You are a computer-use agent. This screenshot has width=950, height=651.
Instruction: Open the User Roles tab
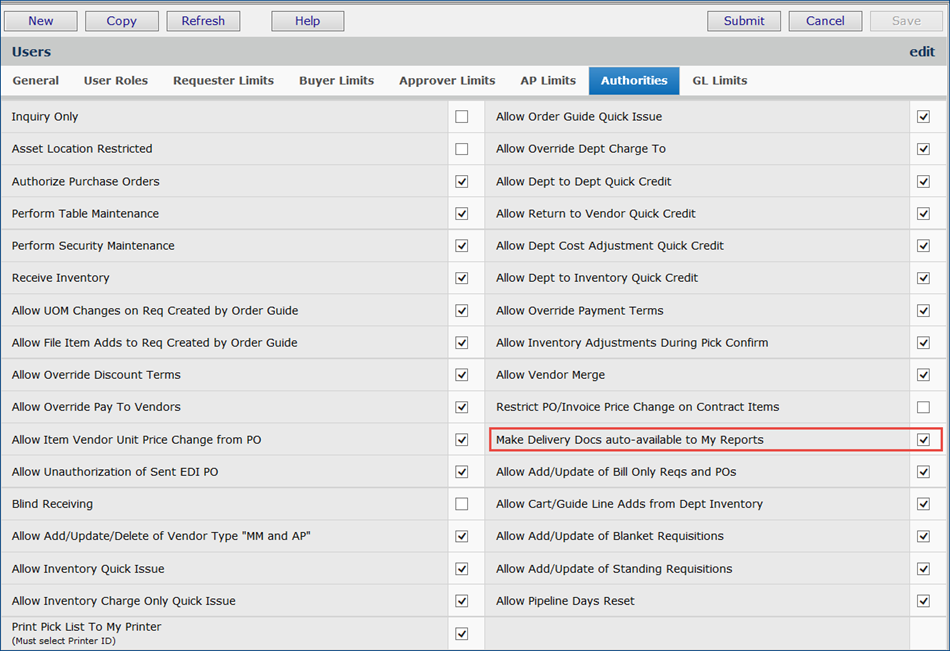point(116,81)
